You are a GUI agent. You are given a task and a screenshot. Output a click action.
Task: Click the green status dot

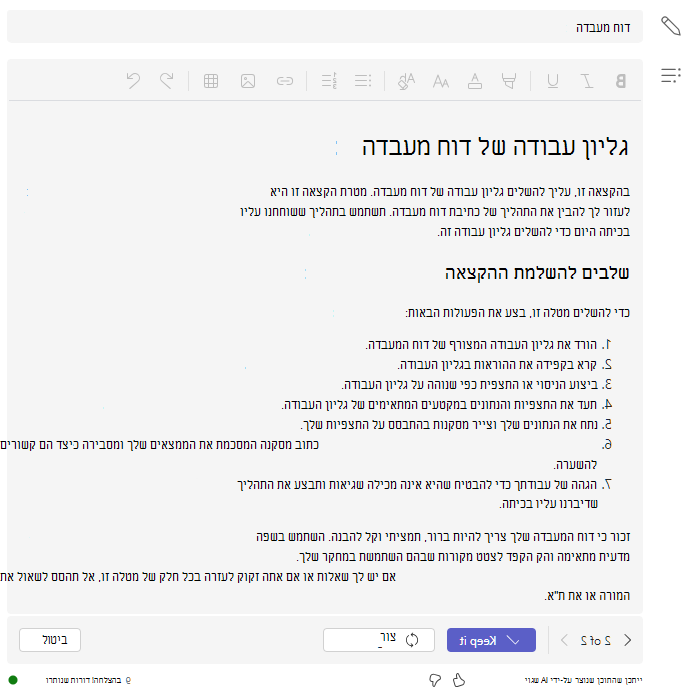tap(13, 680)
